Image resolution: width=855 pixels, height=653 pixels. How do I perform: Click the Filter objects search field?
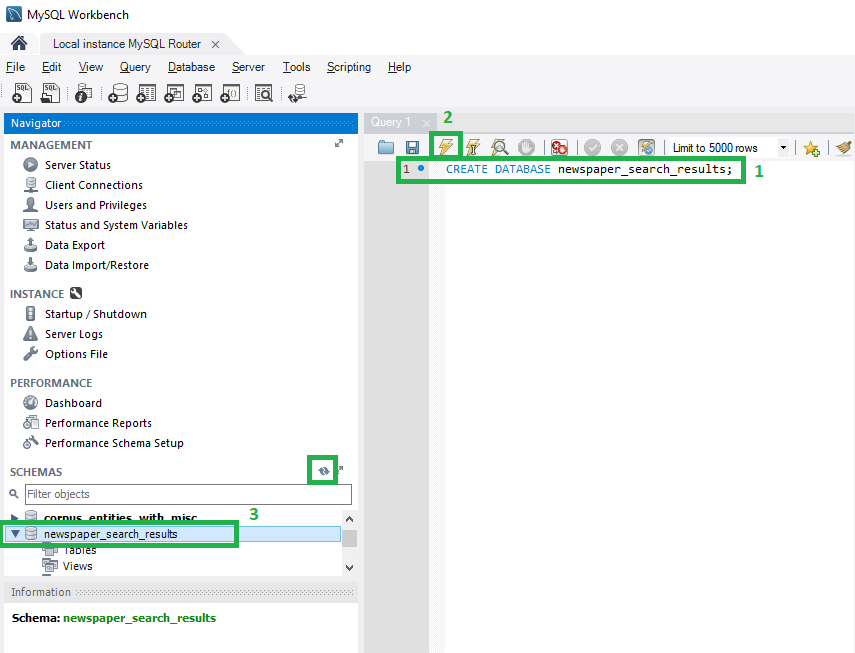187,494
